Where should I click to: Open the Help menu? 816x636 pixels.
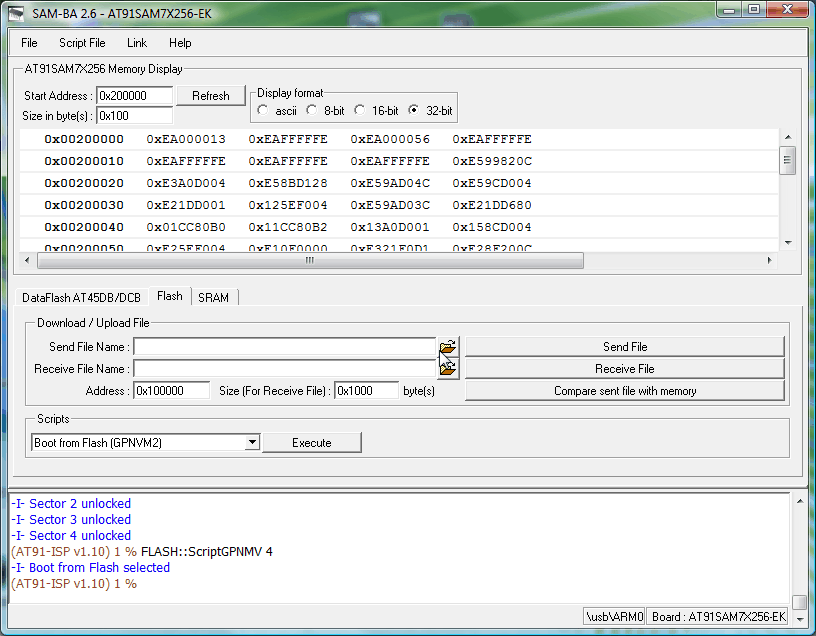click(180, 43)
